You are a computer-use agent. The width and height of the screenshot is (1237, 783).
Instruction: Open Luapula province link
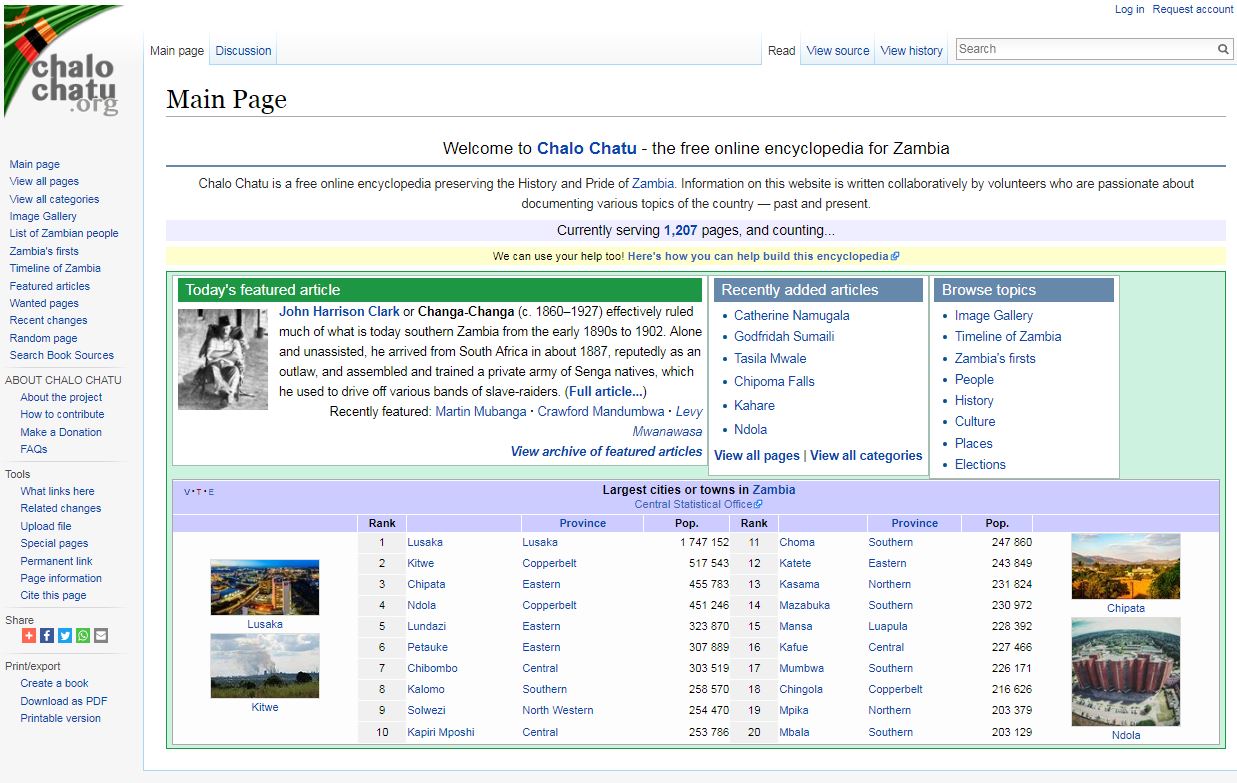point(888,626)
